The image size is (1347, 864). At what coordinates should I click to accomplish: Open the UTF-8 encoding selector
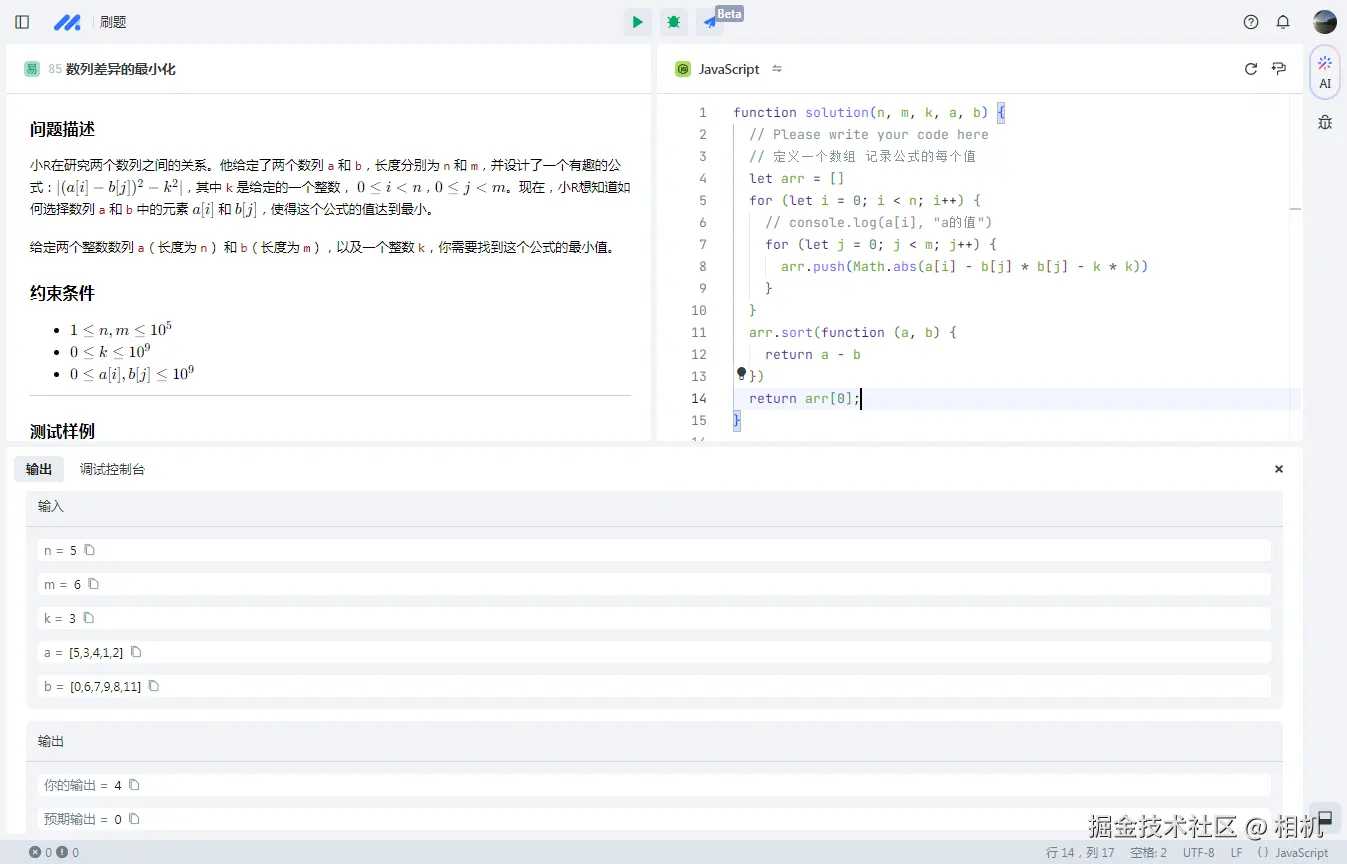pos(1197,852)
